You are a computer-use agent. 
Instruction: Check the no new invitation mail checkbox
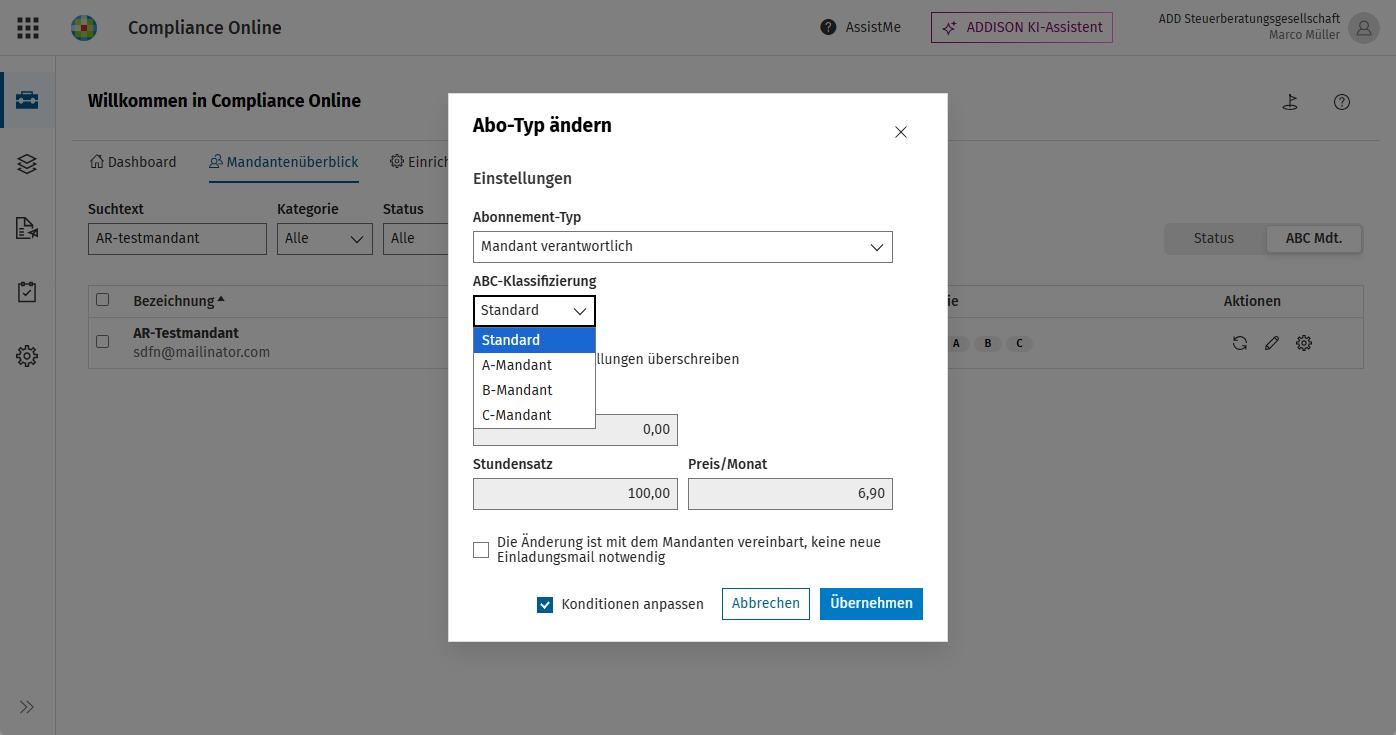pyautogui.click(x=481, y=550)
